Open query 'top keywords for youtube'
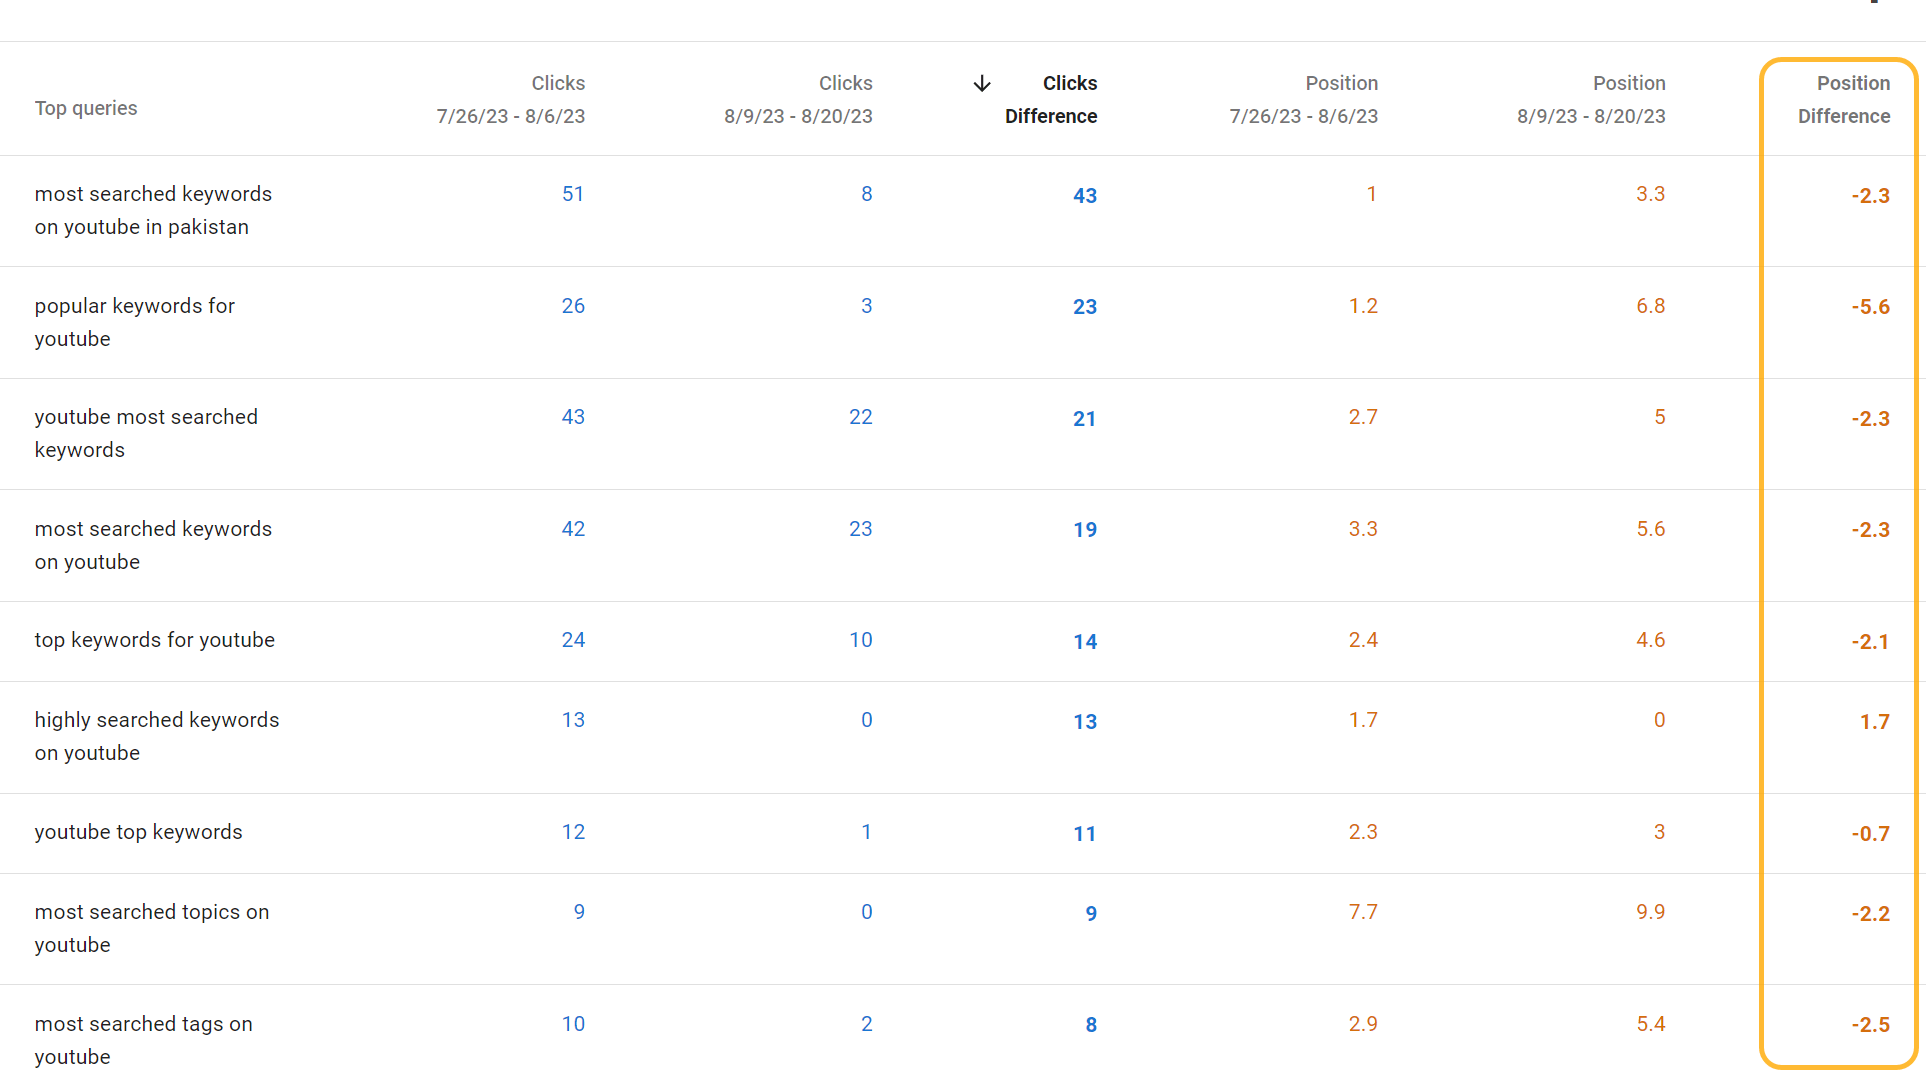 pos(154,640)
